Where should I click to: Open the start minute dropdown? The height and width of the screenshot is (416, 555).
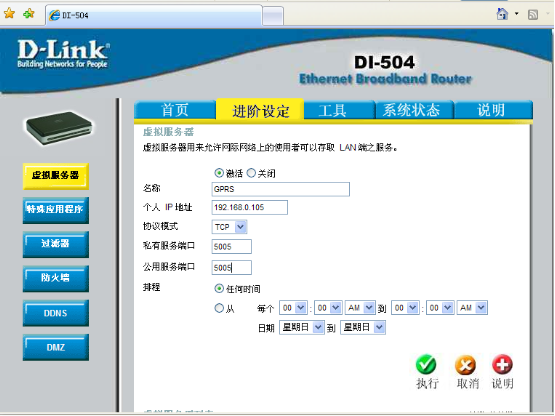point(328,308)
